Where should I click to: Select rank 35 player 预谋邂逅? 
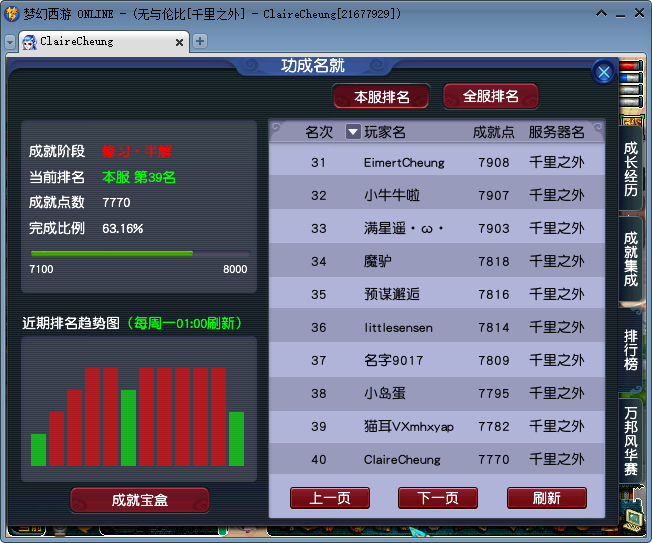(x=437, y=294)
